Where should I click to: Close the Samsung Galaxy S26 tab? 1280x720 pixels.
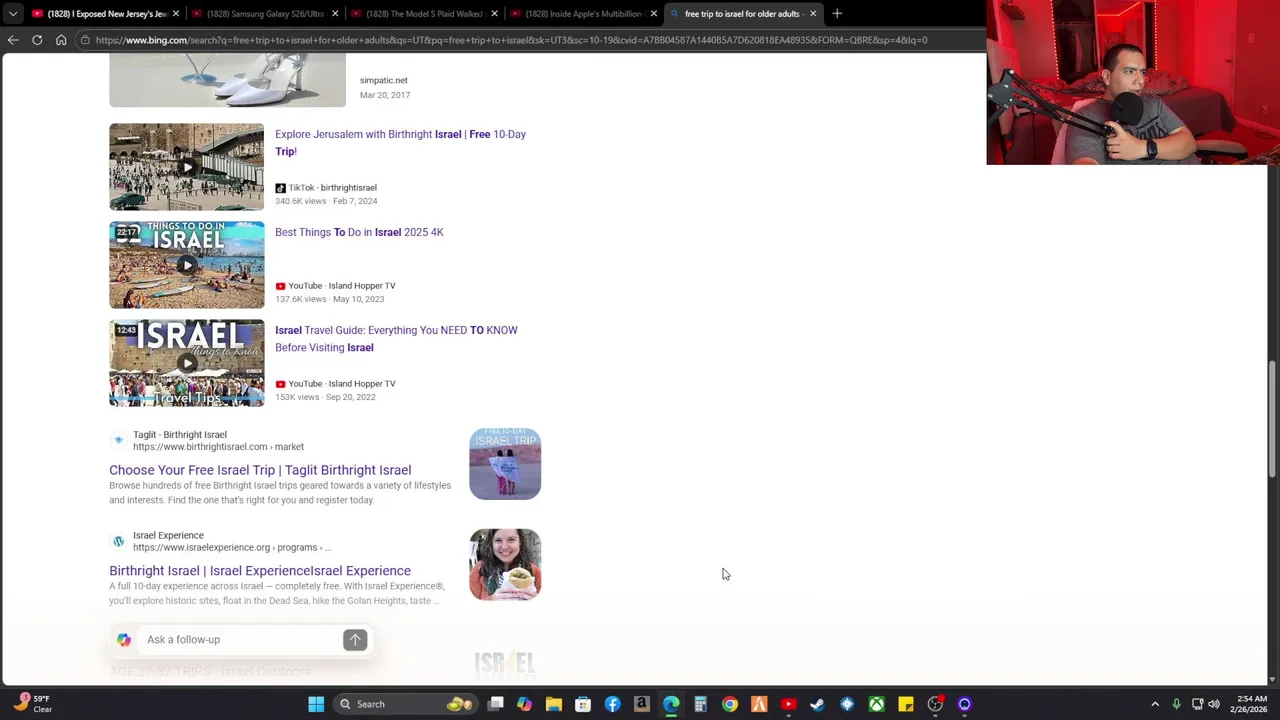335,14
